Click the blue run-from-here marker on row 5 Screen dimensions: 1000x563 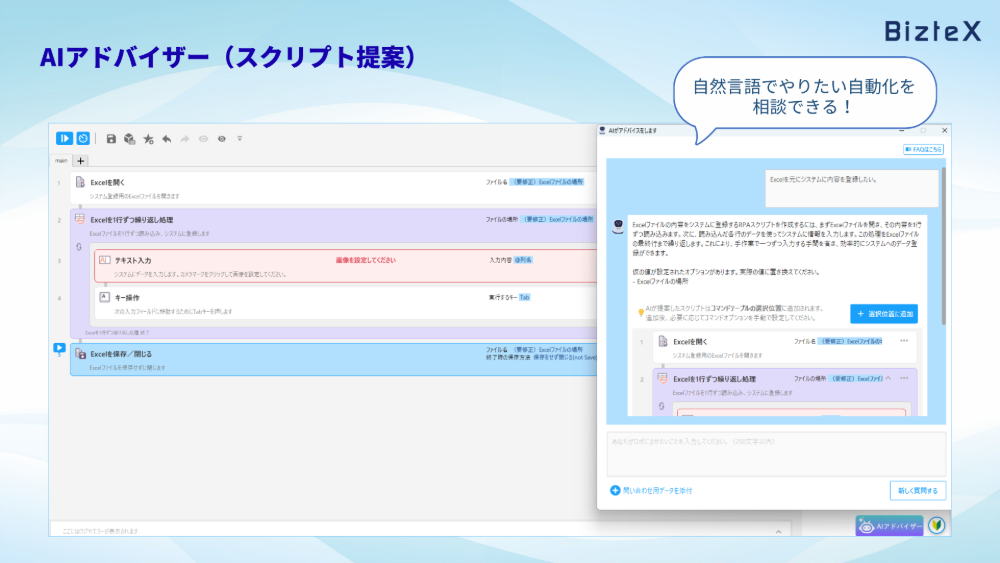tap(59, 348)
